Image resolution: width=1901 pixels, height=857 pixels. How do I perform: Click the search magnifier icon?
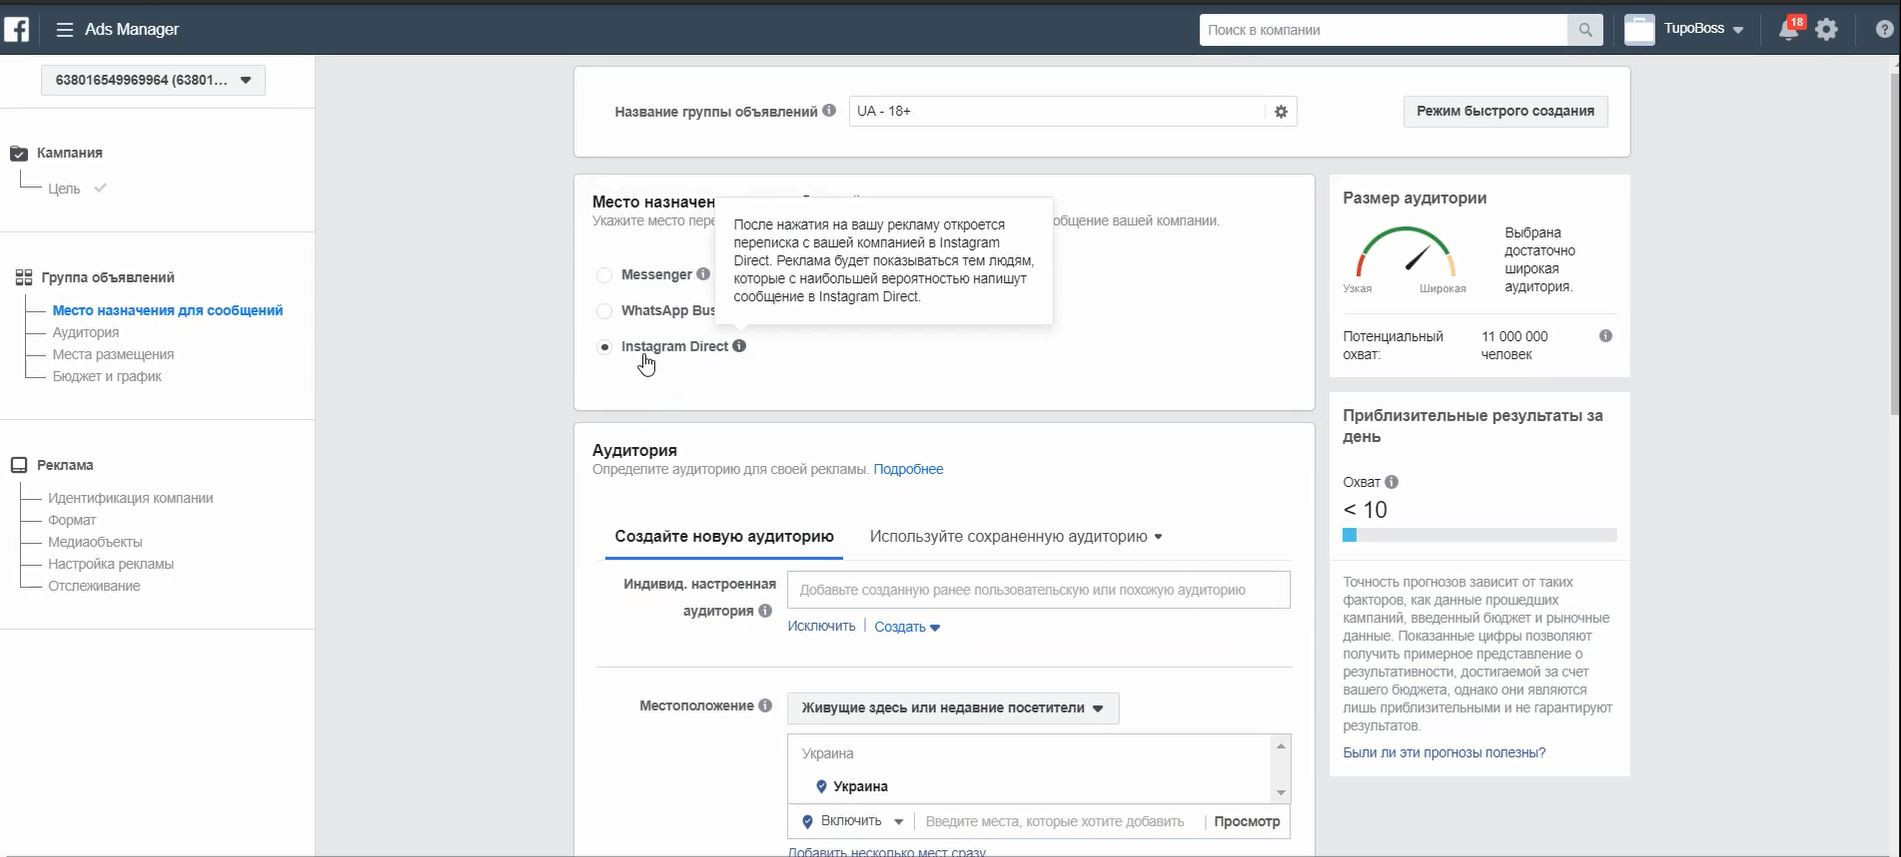tap(1585, 30)
